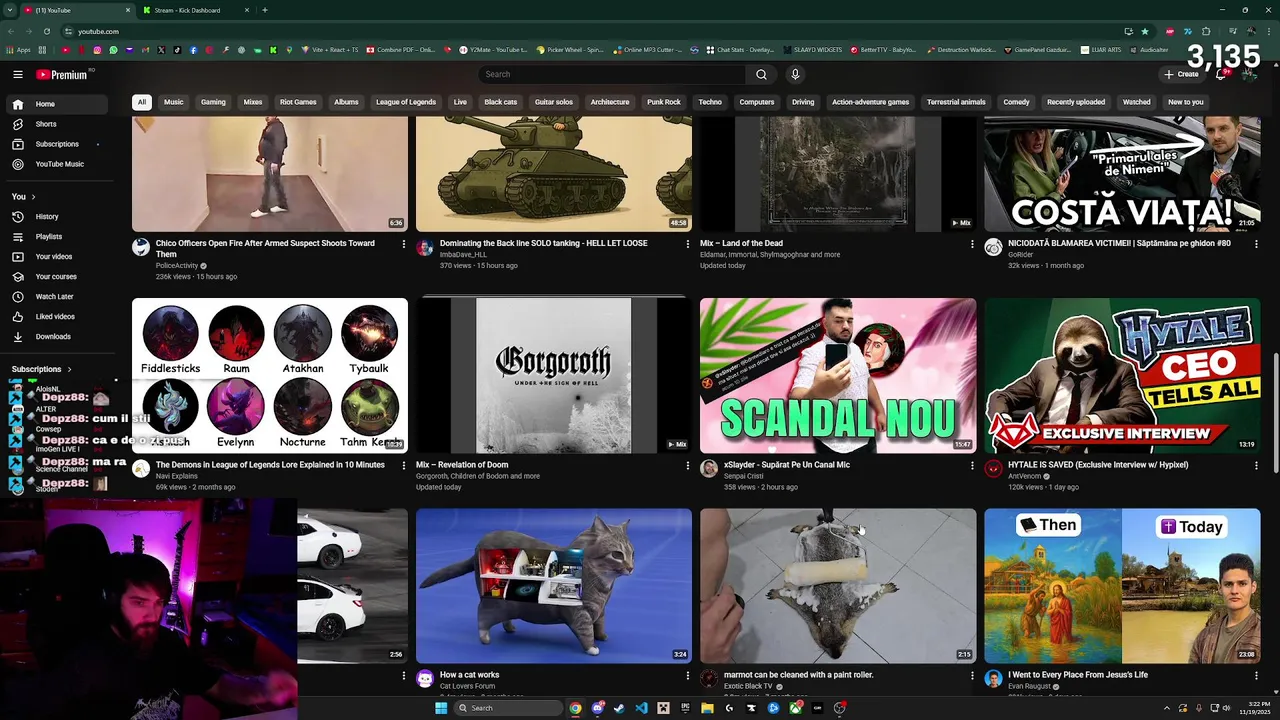Select the Terrestrial animals chip
The image size is (1280, 720).
(956, 102)
